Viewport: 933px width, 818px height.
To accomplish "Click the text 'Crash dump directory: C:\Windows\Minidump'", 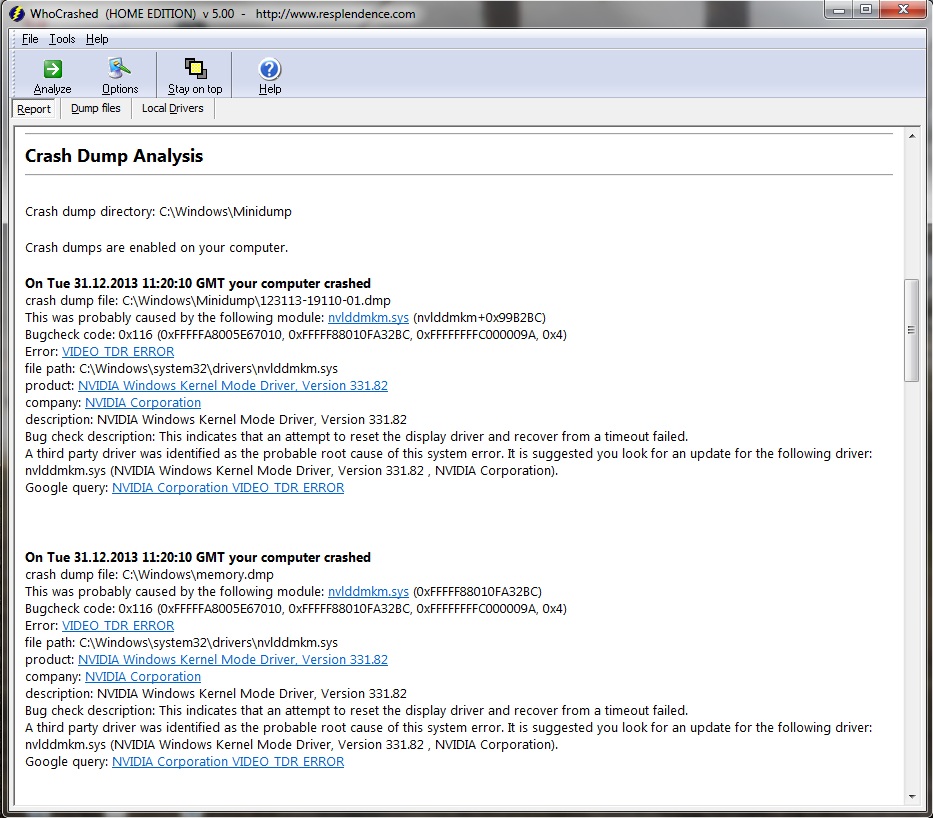I will pyautogui.click(x=158, y=212).
